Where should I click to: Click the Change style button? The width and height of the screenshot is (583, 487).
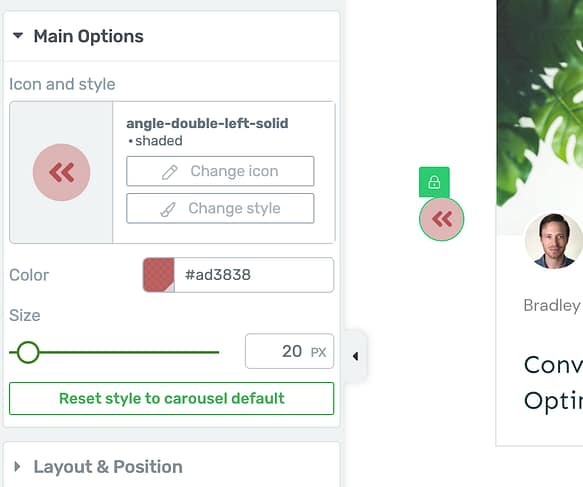(220, 208)
